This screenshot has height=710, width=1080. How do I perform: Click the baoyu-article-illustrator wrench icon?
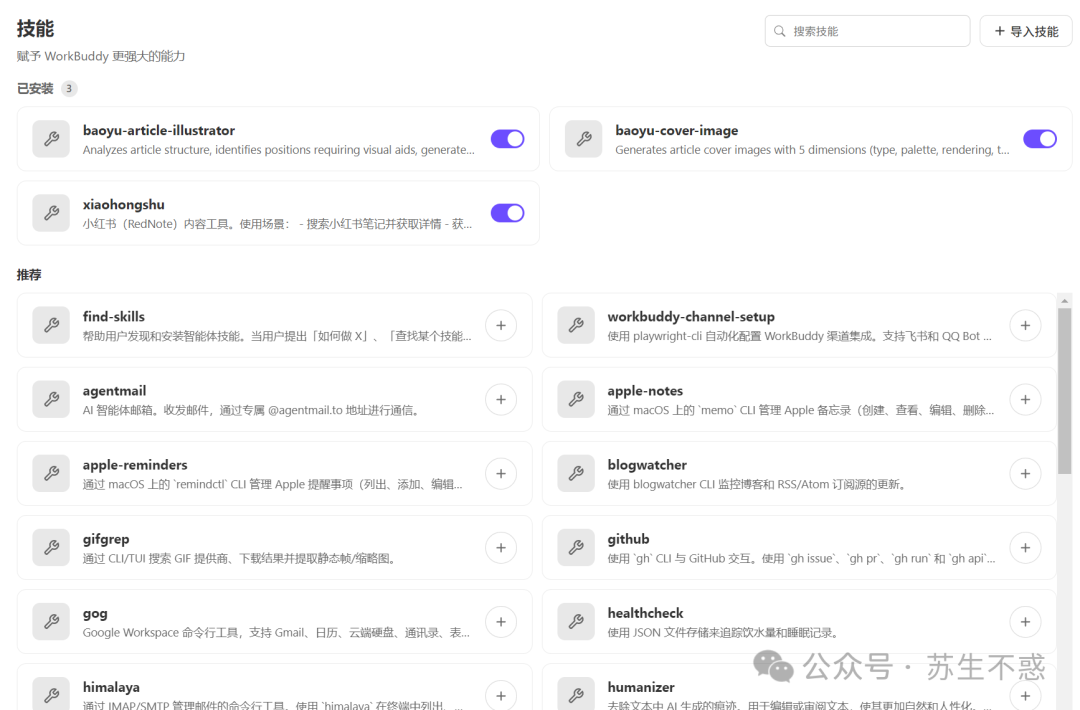click(x=51, y=139)
